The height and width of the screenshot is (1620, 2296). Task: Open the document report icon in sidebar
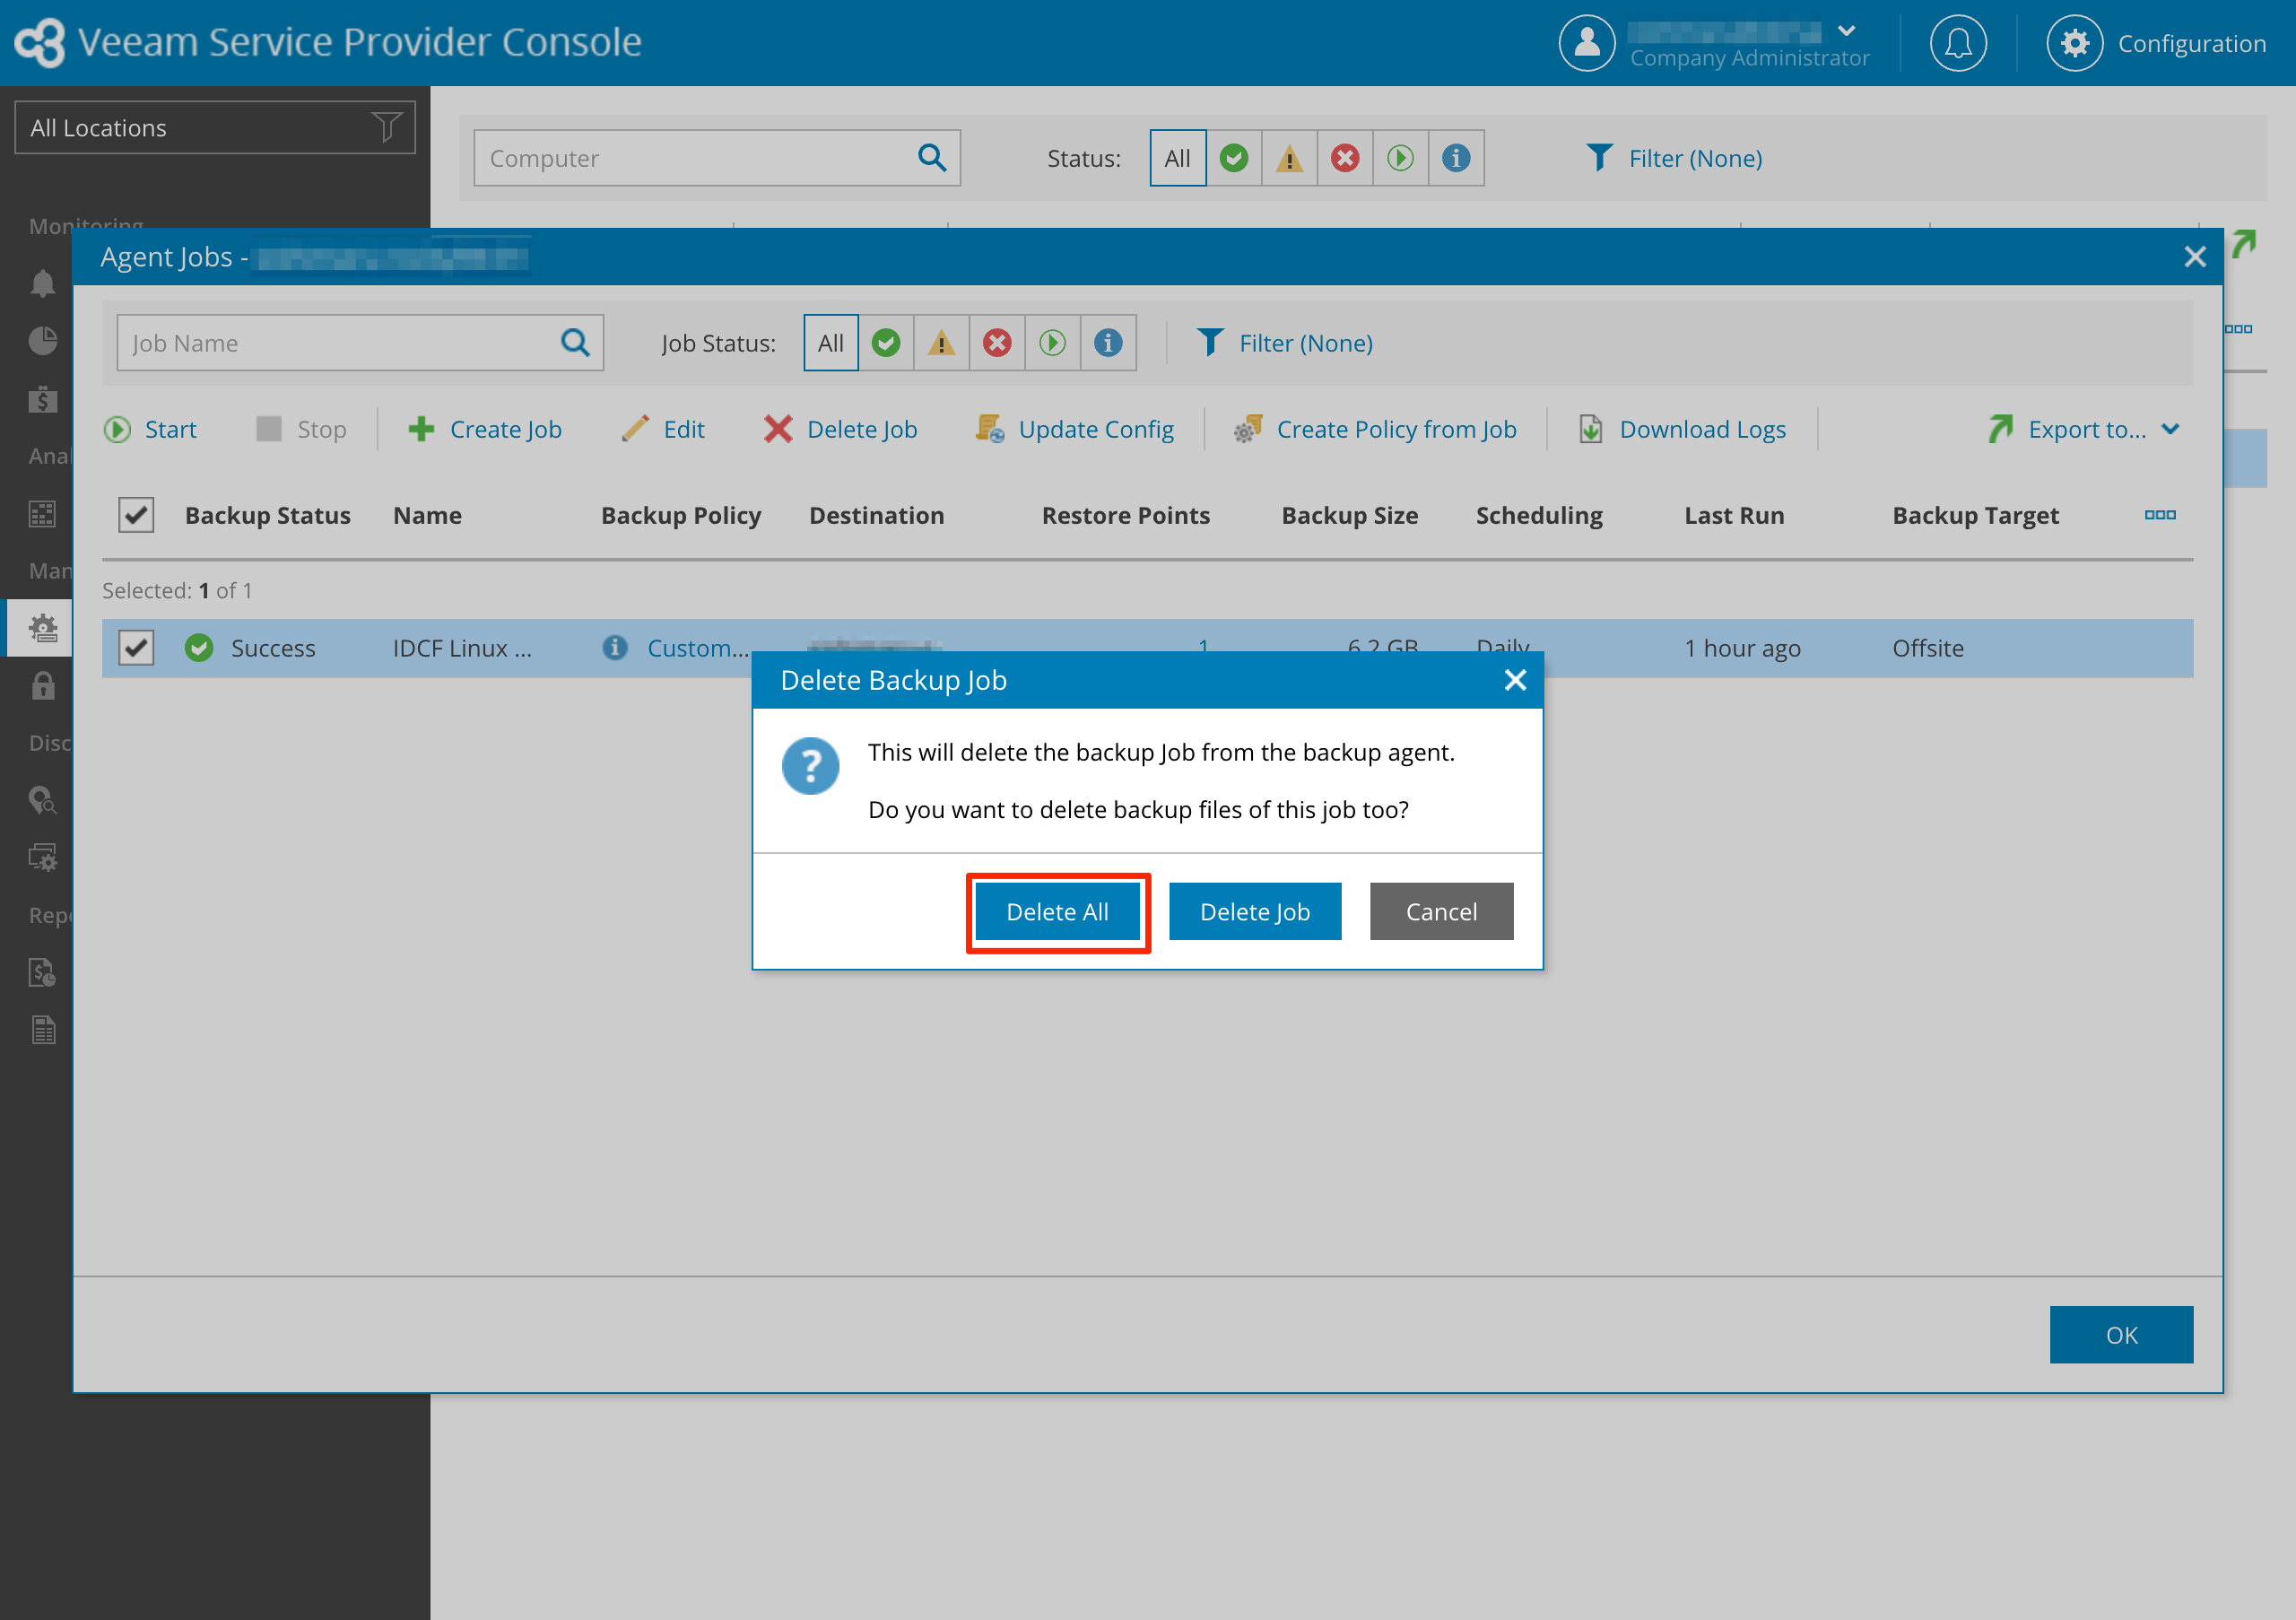(x=42, y=1030)
